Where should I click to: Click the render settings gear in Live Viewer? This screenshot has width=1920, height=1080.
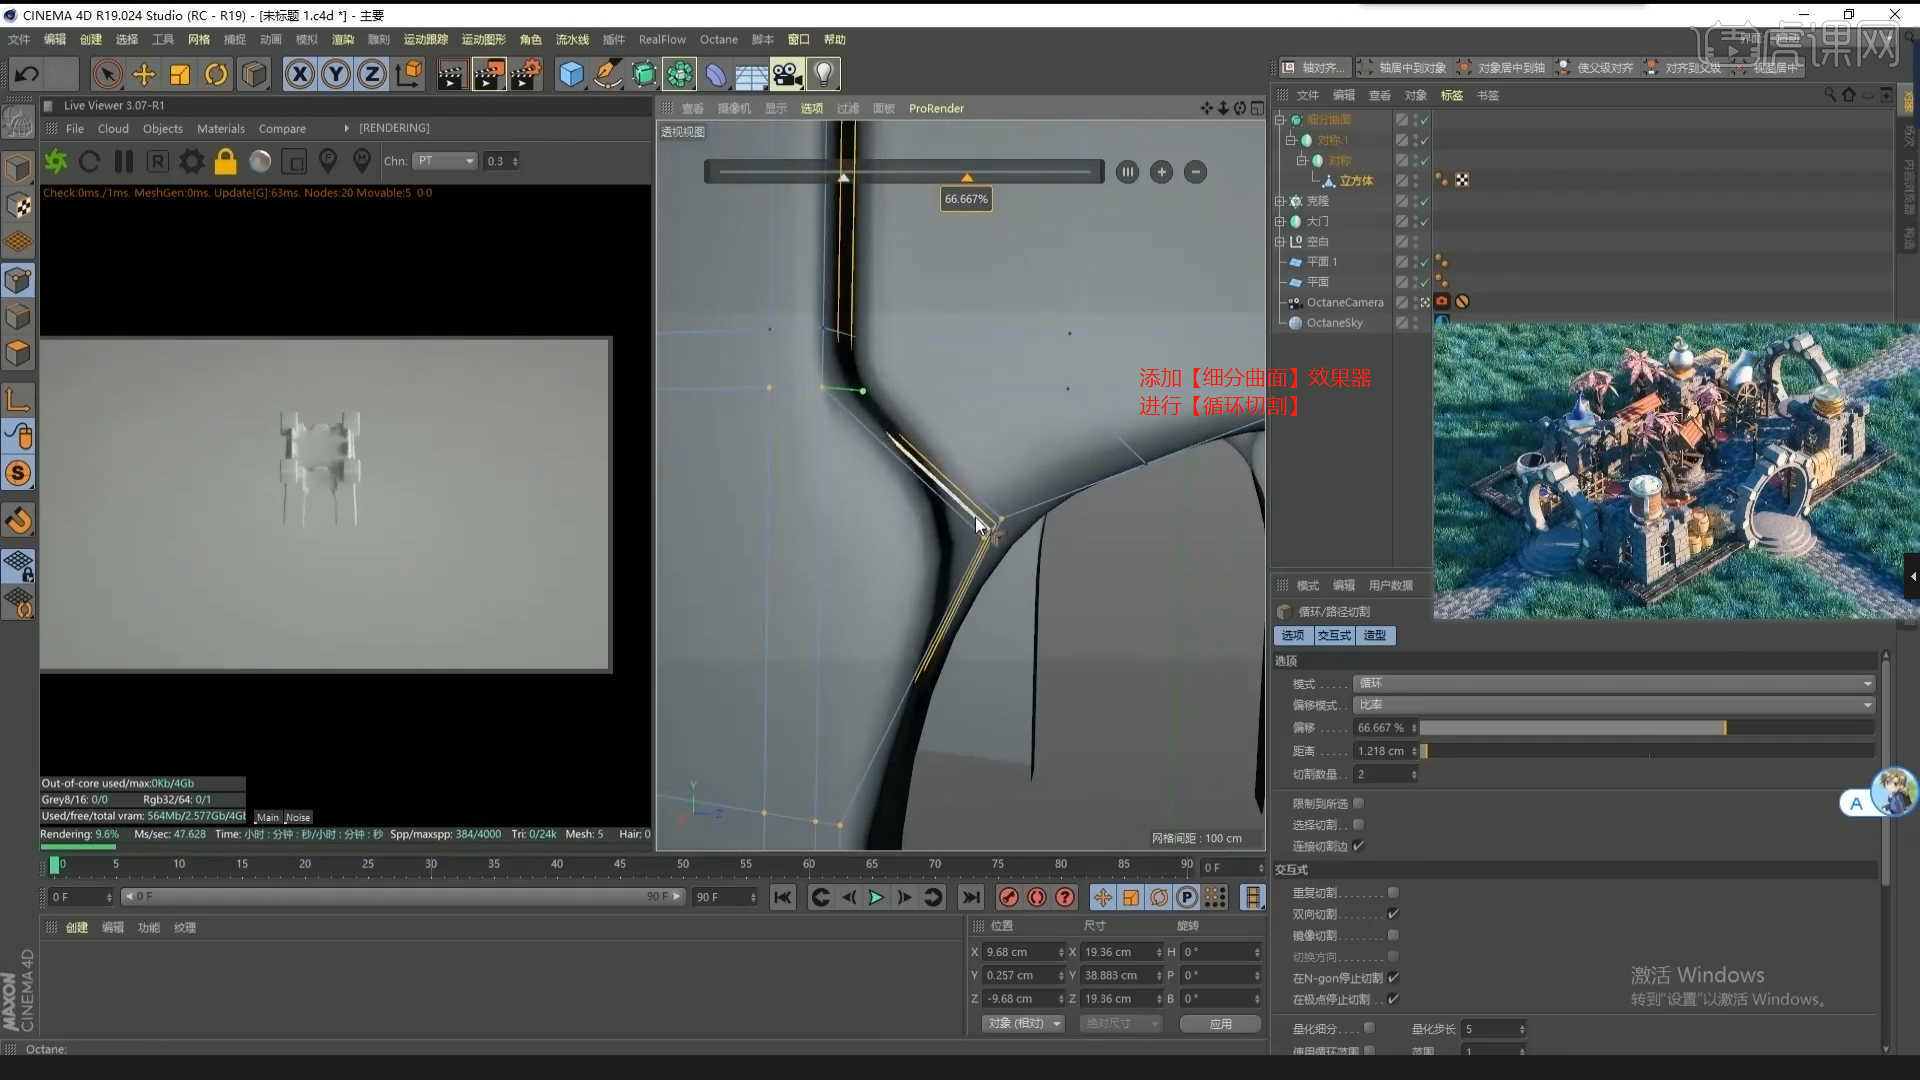click(x=191, y=161)
